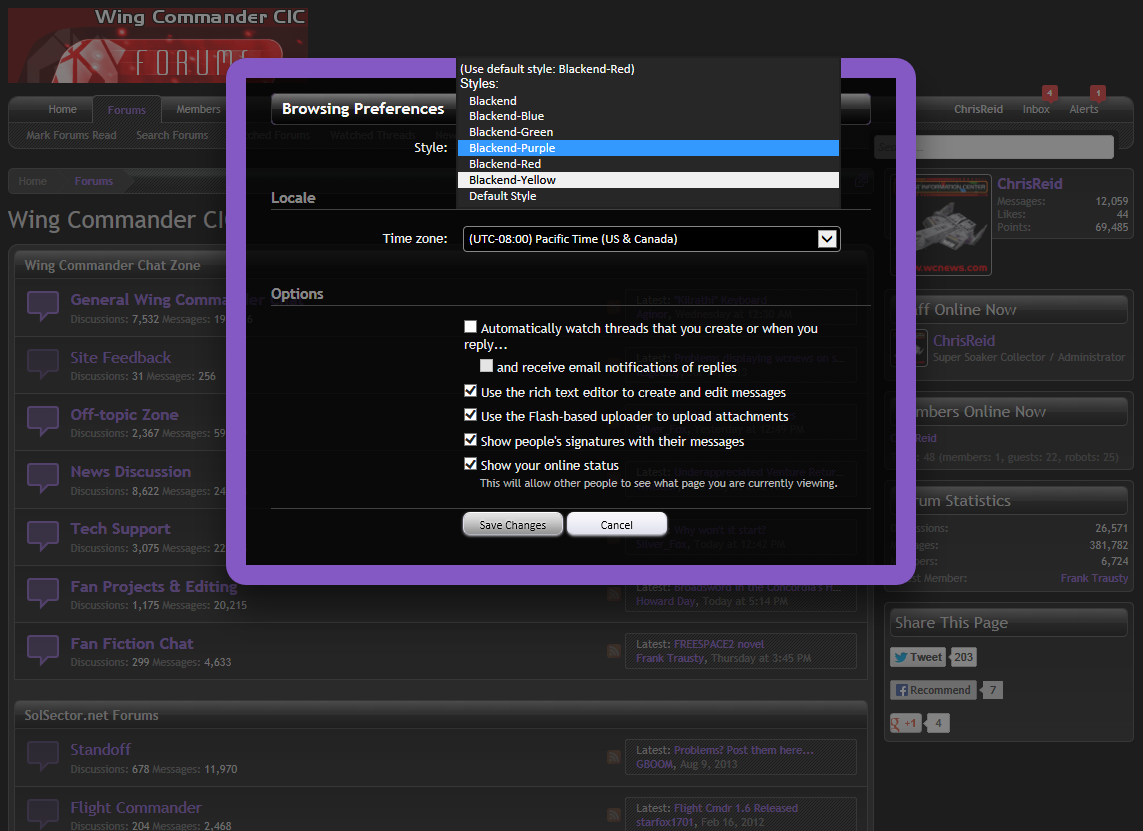
Task: Click the Twitter Tweet share button
Action: coord(918,657)
